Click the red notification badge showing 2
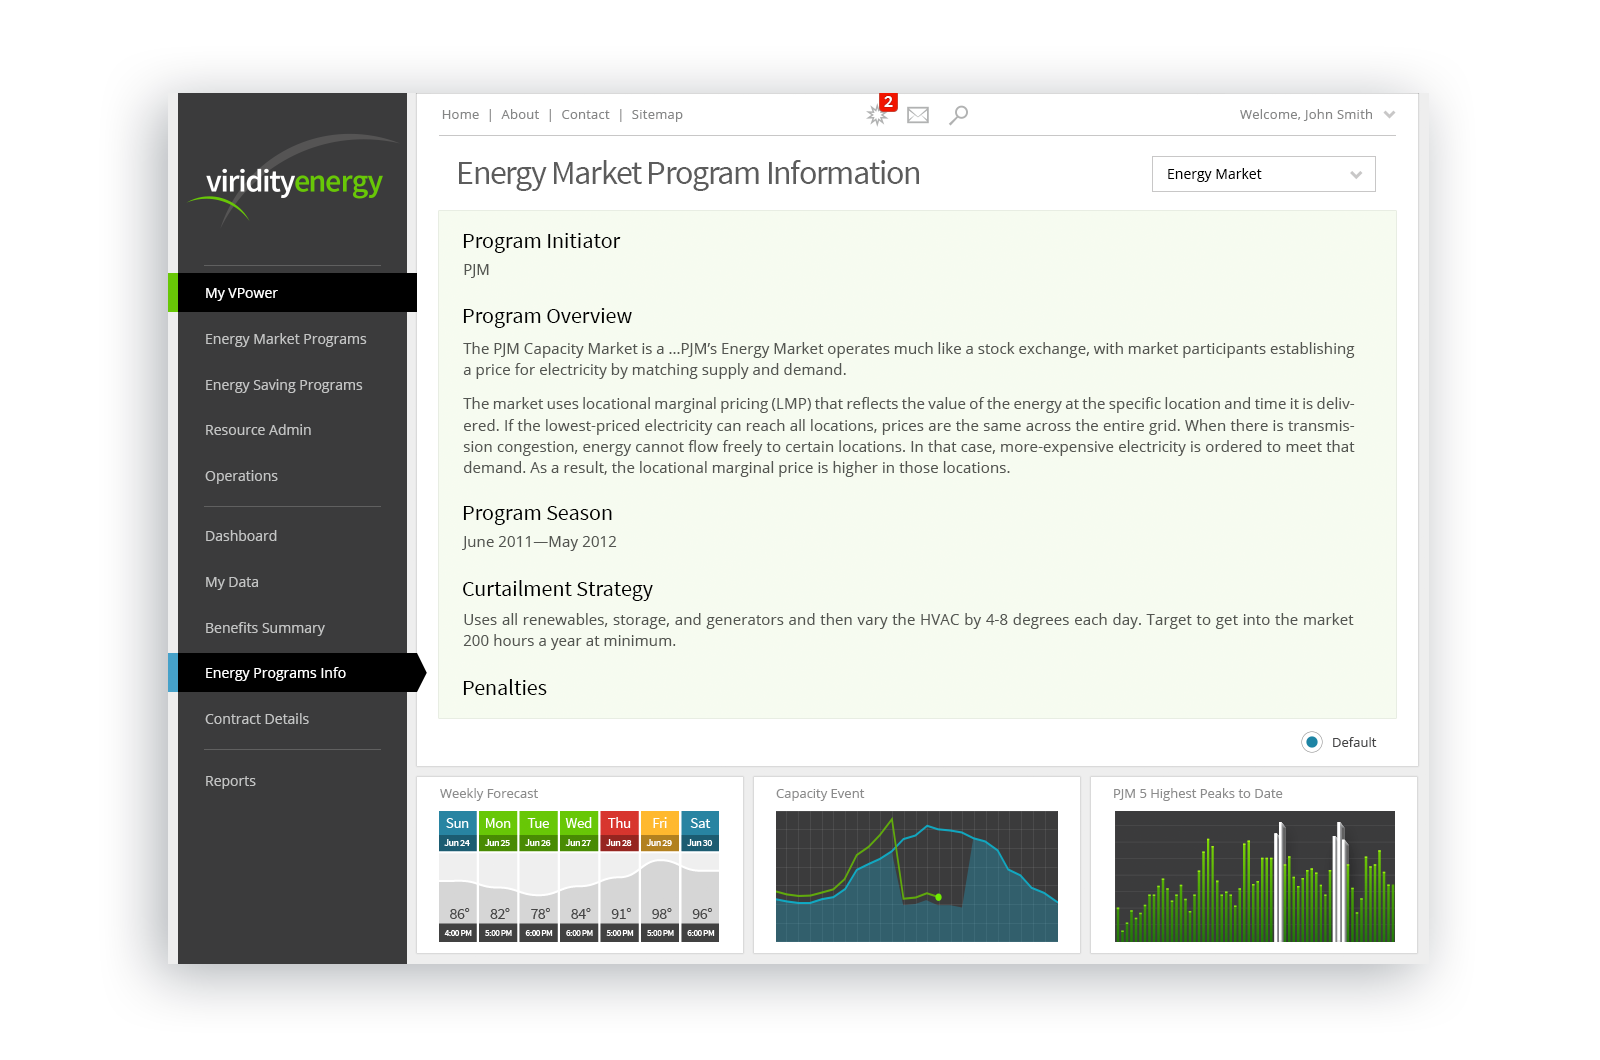The width and height of the screenshot is (1600, 1060). (888, 102)
